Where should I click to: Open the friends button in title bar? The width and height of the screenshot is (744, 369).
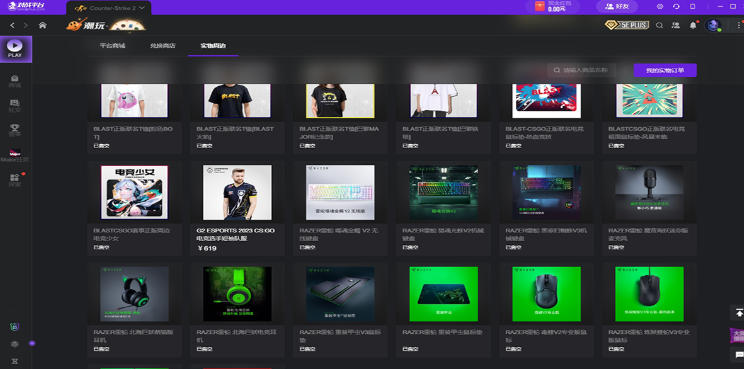click(617, 7)
